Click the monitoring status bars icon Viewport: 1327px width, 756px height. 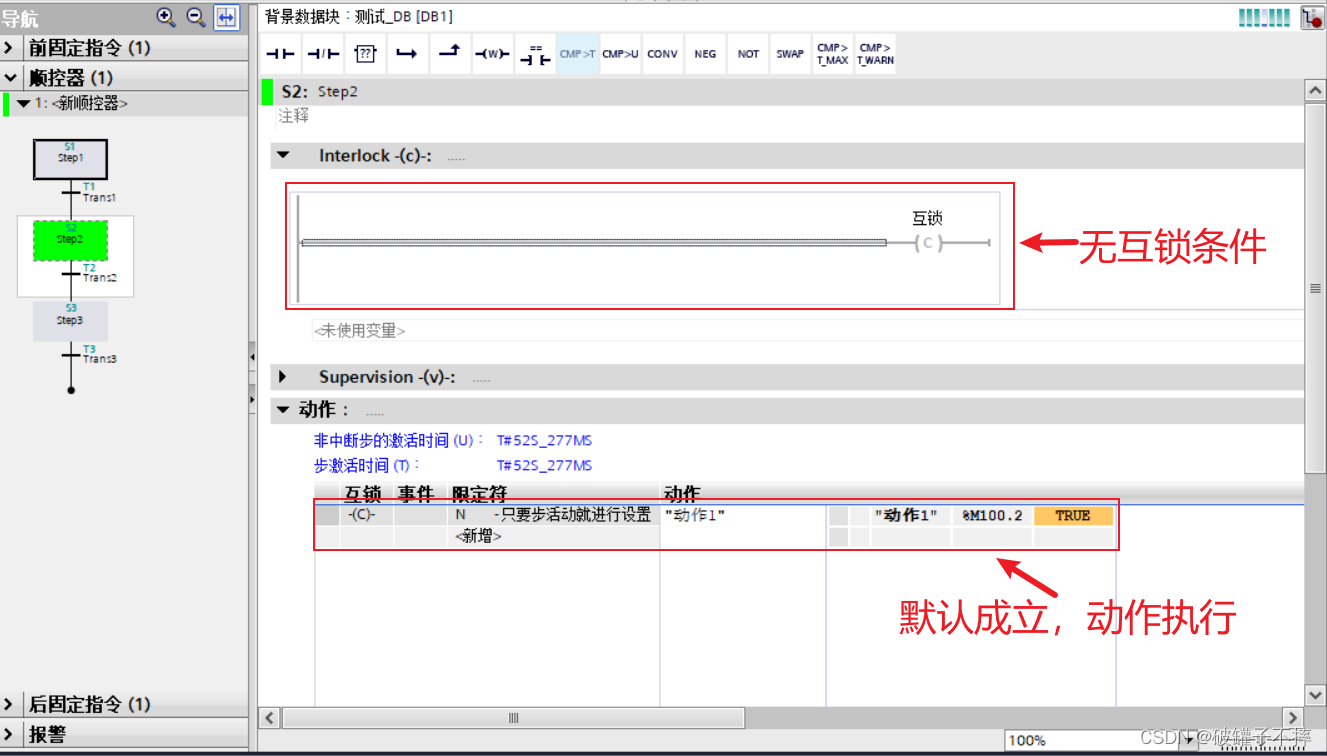click(x=1264, y=17)
